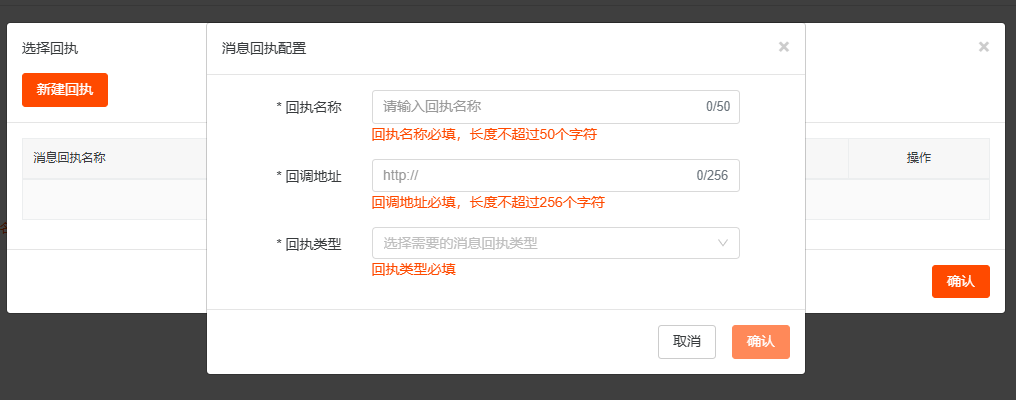Click the 选择回执 dialog title
Image resolution: width=1016 pixels, height=400 pixels.
(x=50, y=47)
